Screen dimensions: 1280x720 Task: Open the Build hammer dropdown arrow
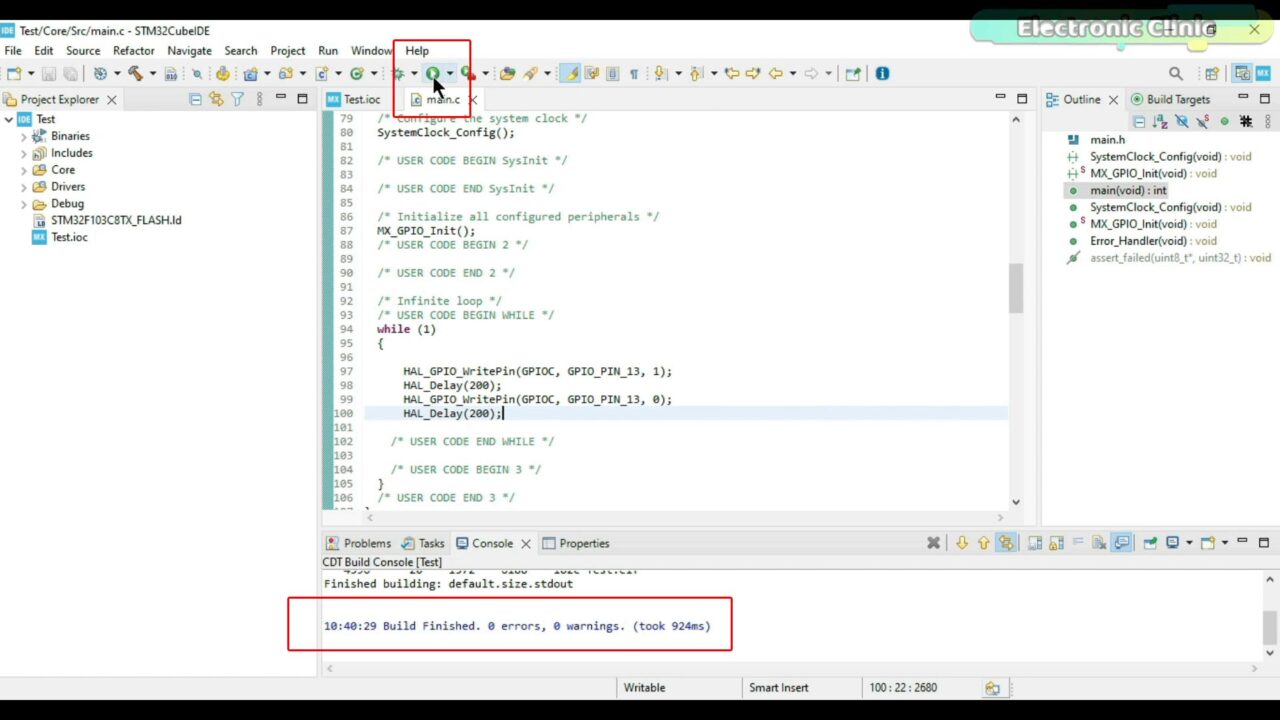(153, 73)
